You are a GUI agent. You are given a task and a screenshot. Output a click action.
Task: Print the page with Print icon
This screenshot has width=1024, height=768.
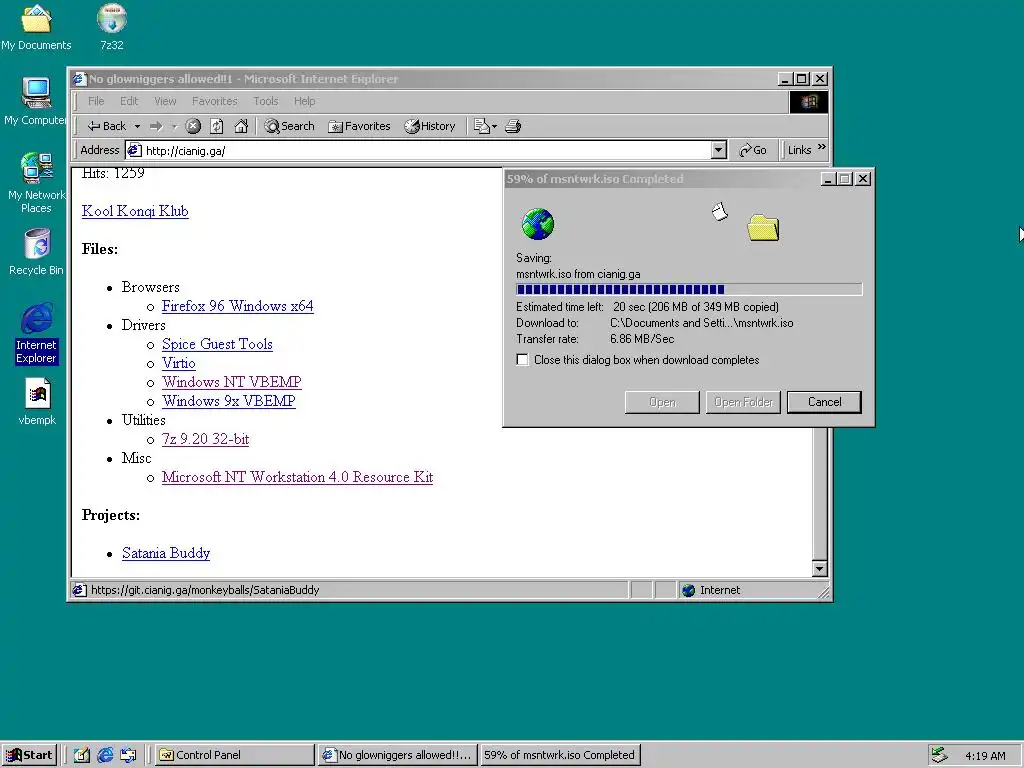click(x=513, y=126)
